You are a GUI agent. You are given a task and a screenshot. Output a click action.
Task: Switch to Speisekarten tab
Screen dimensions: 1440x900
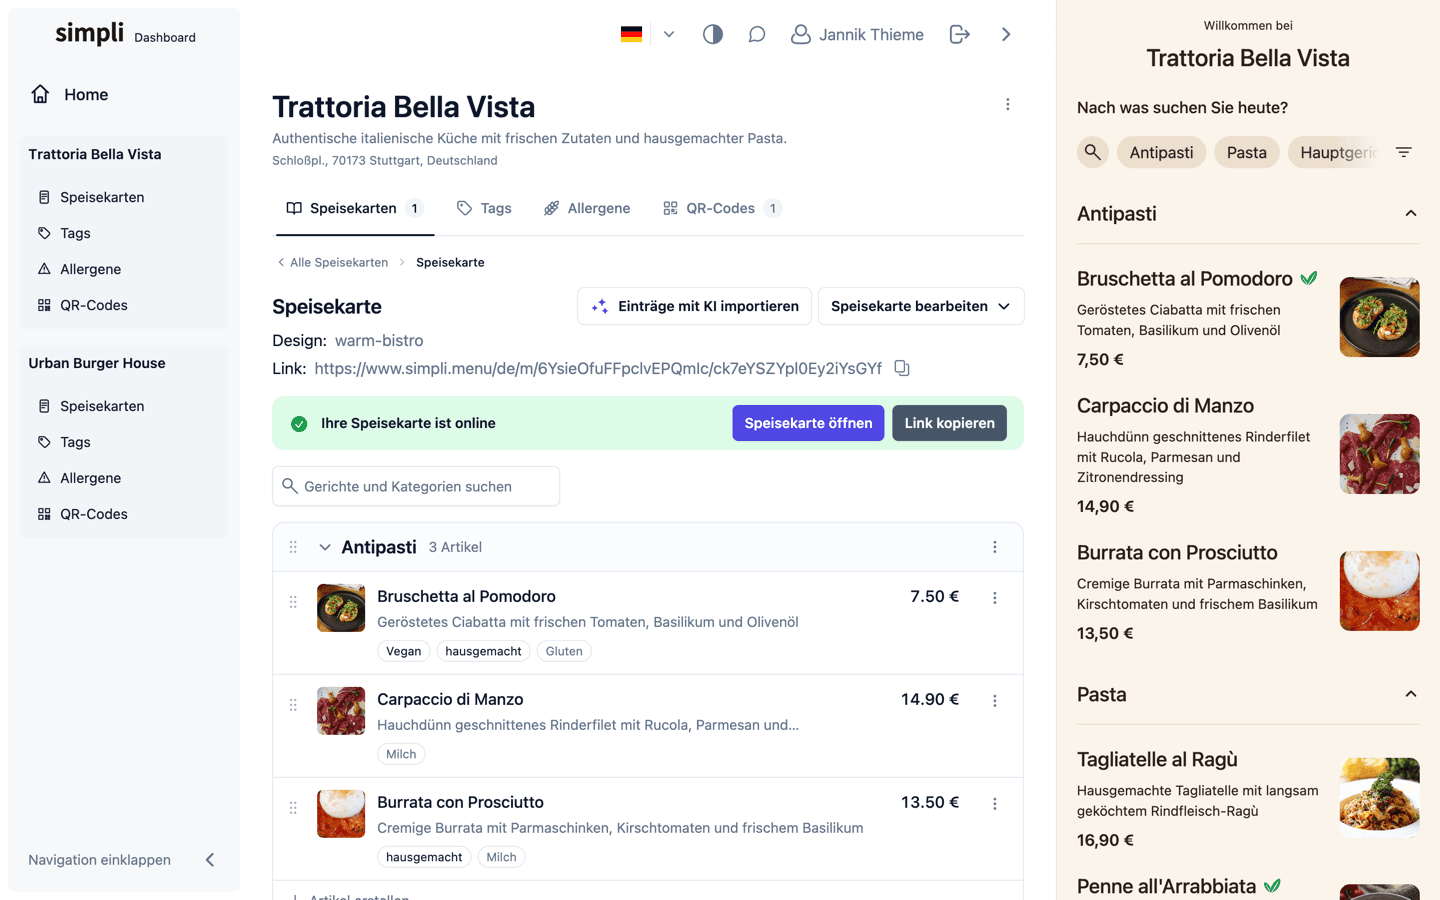[354, 208]
